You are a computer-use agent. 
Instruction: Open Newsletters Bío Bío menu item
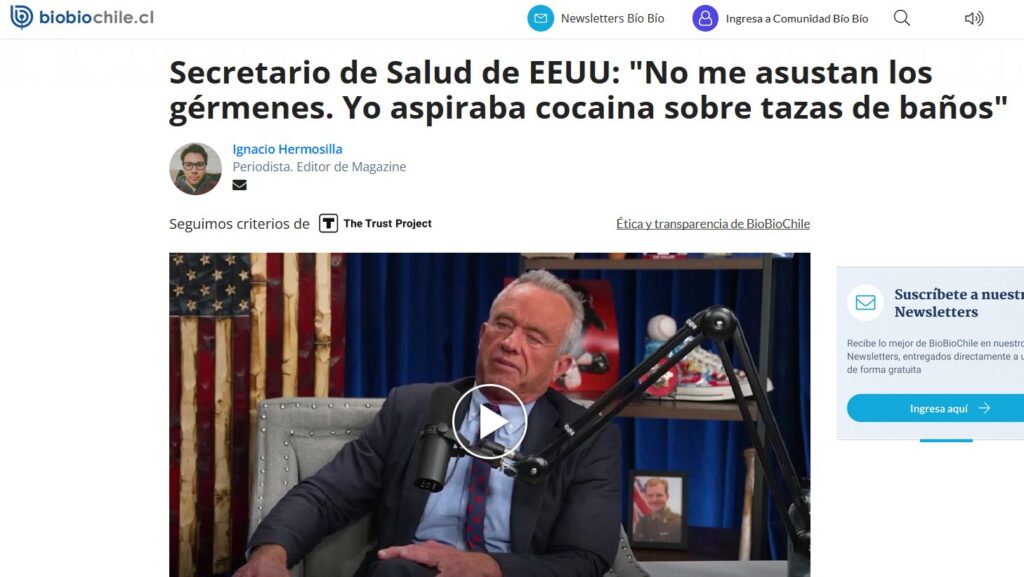pyautogui.click(x=612, y=18)
